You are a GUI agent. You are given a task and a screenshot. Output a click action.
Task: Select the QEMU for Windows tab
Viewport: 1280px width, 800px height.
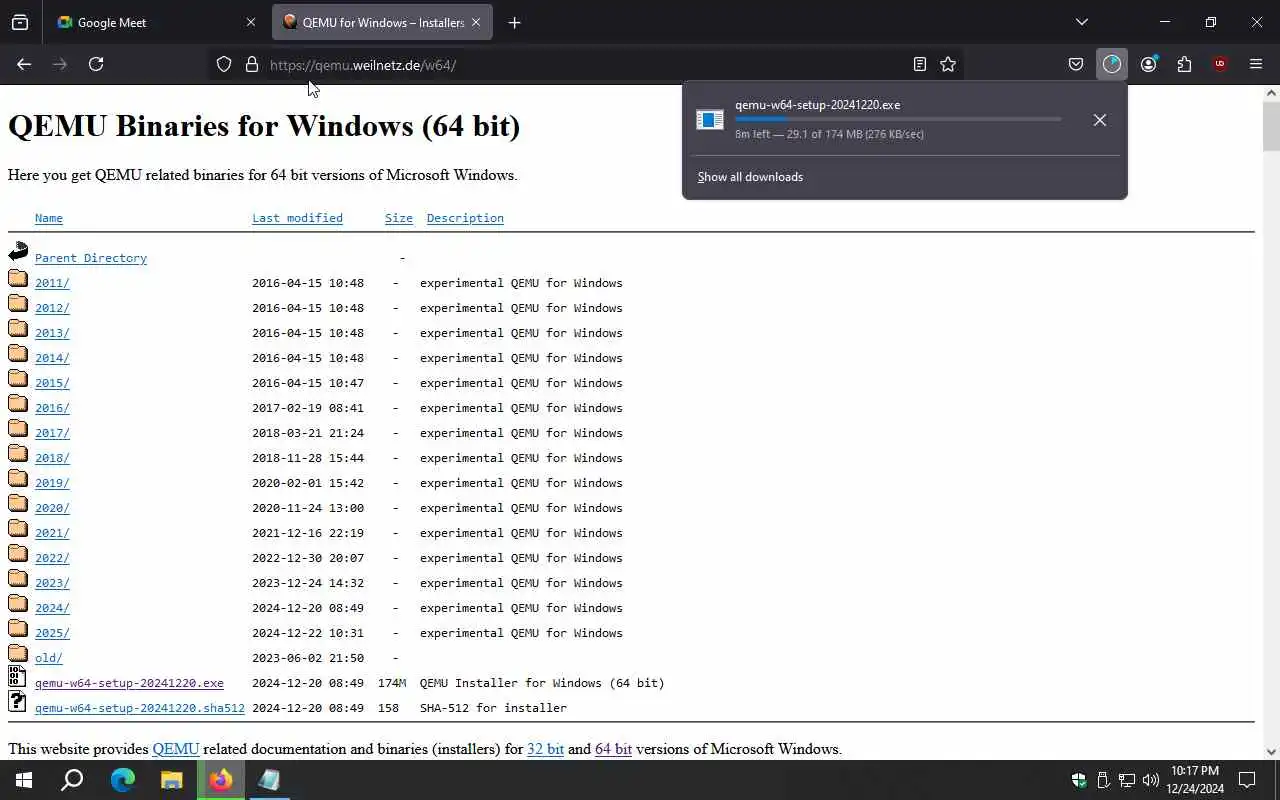382,22
